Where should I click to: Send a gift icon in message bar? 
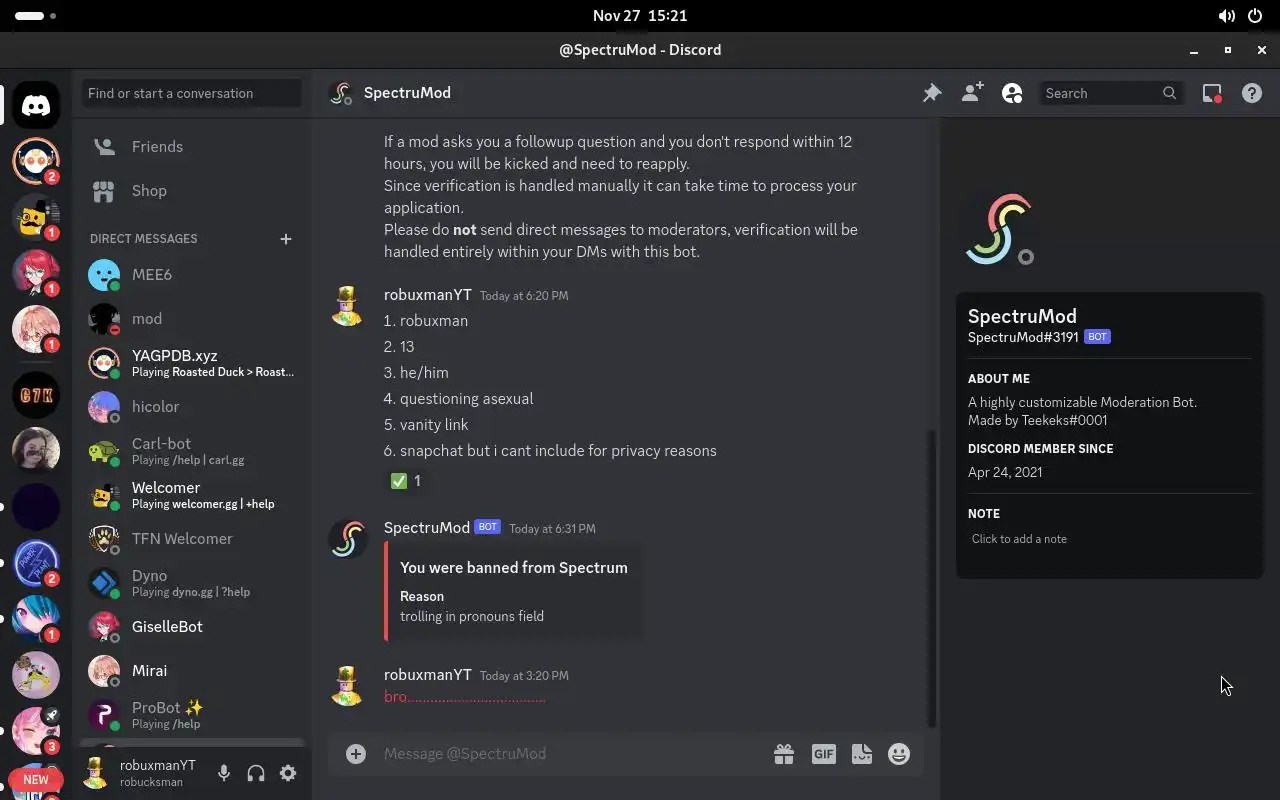tap(784, 754)
